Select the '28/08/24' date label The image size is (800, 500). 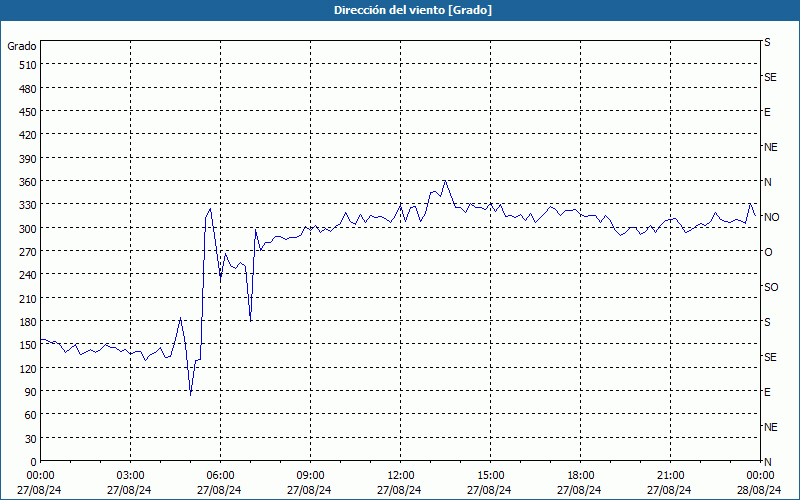[x=759, y=491]
